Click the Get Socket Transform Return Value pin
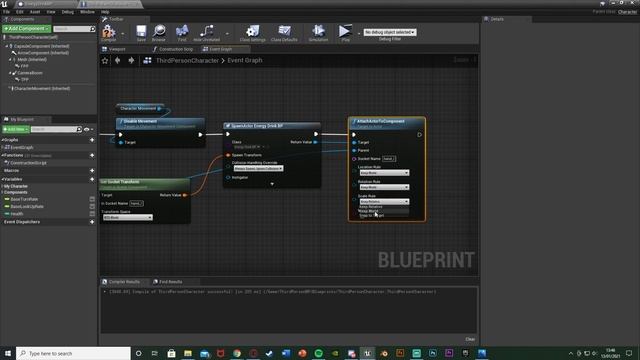The image size is (640, 360). coord(185,195)
